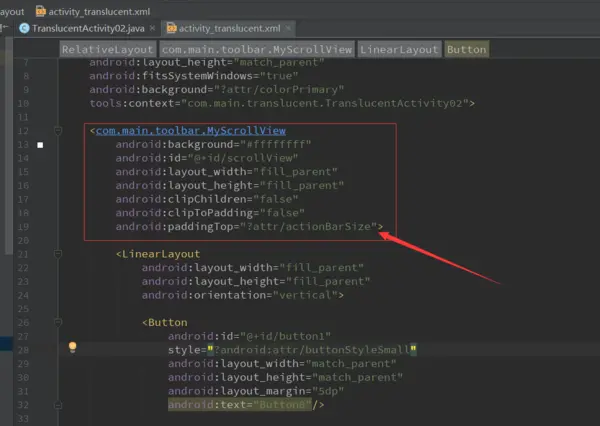600x426 pixels.
Task: Click the intention lightbulb at line 28
Action: [72, 347]
